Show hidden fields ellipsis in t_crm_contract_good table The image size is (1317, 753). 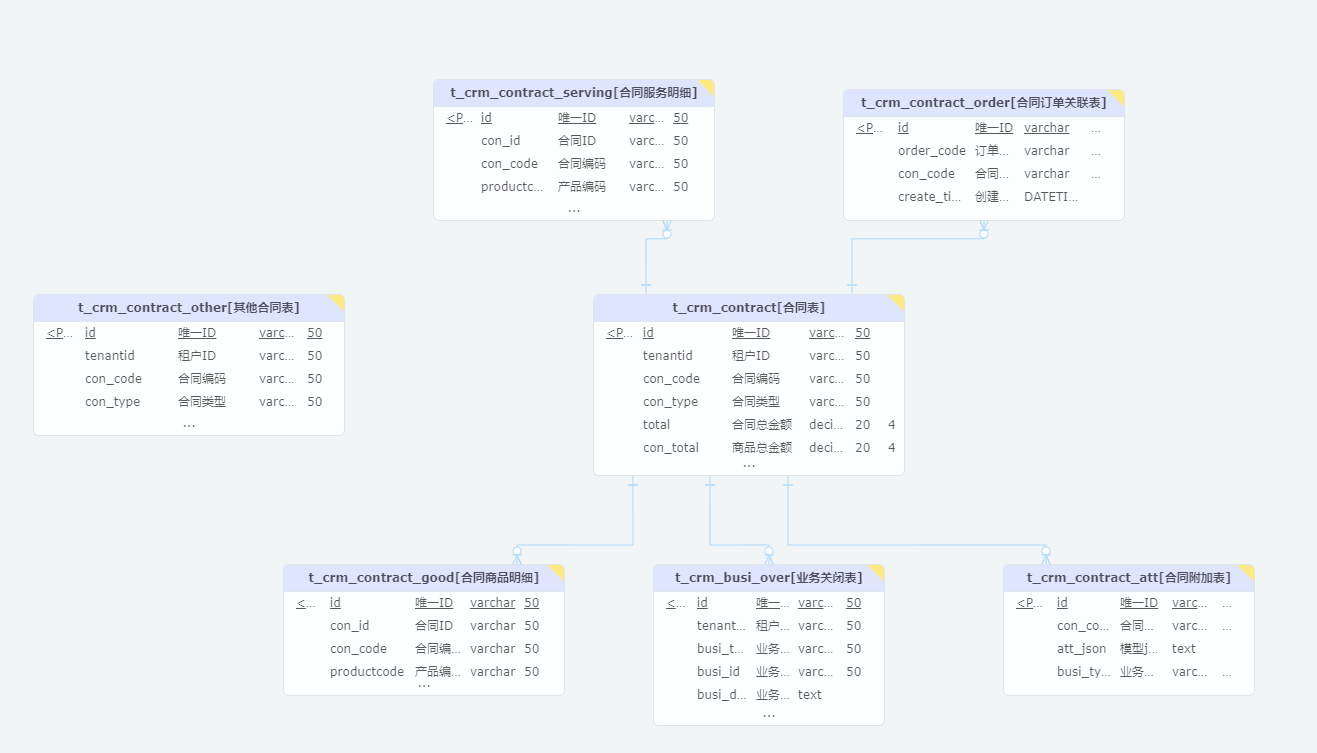point(424,686)
